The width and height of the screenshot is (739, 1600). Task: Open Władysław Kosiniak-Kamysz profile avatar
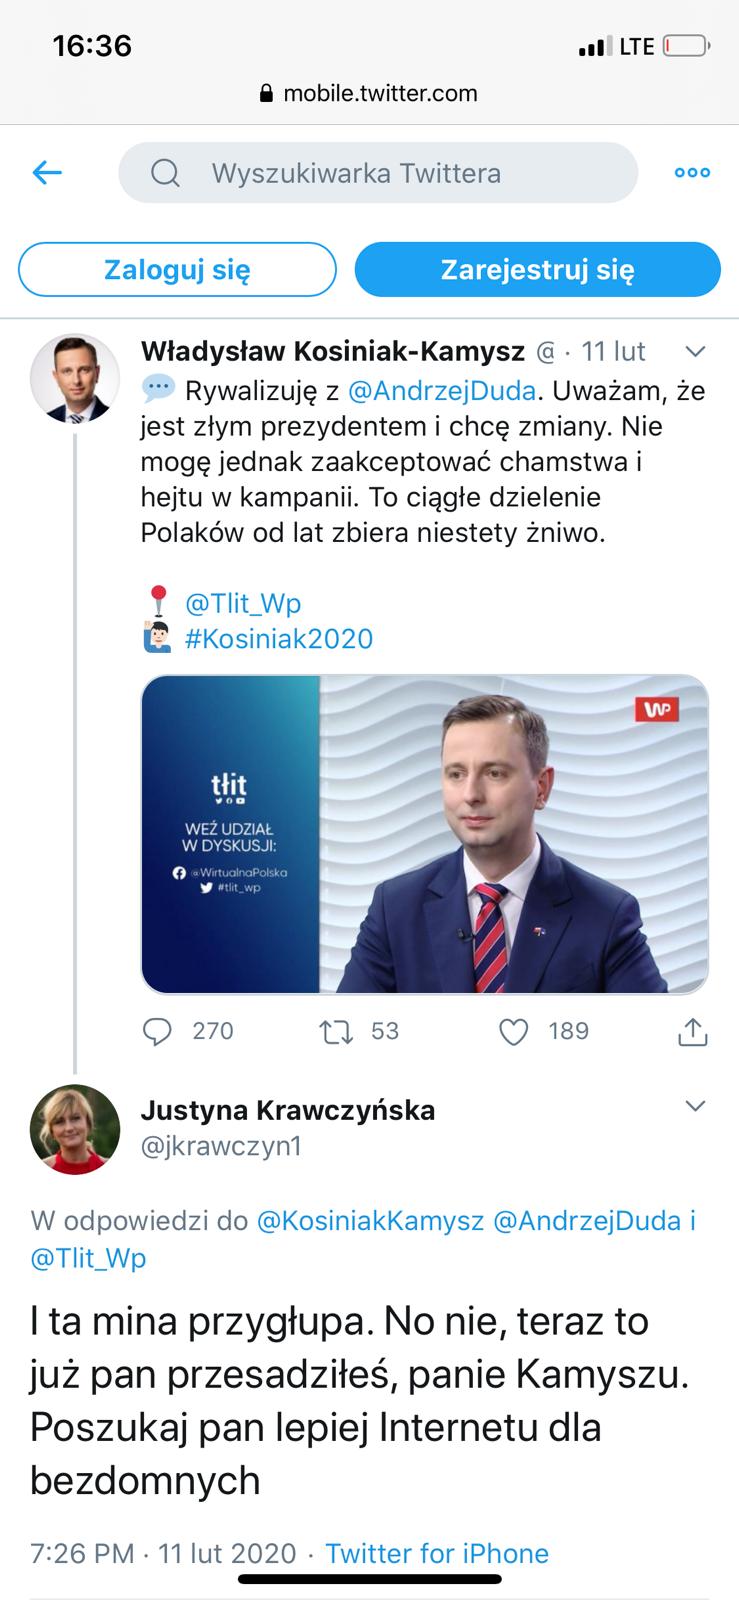[75, 379]
